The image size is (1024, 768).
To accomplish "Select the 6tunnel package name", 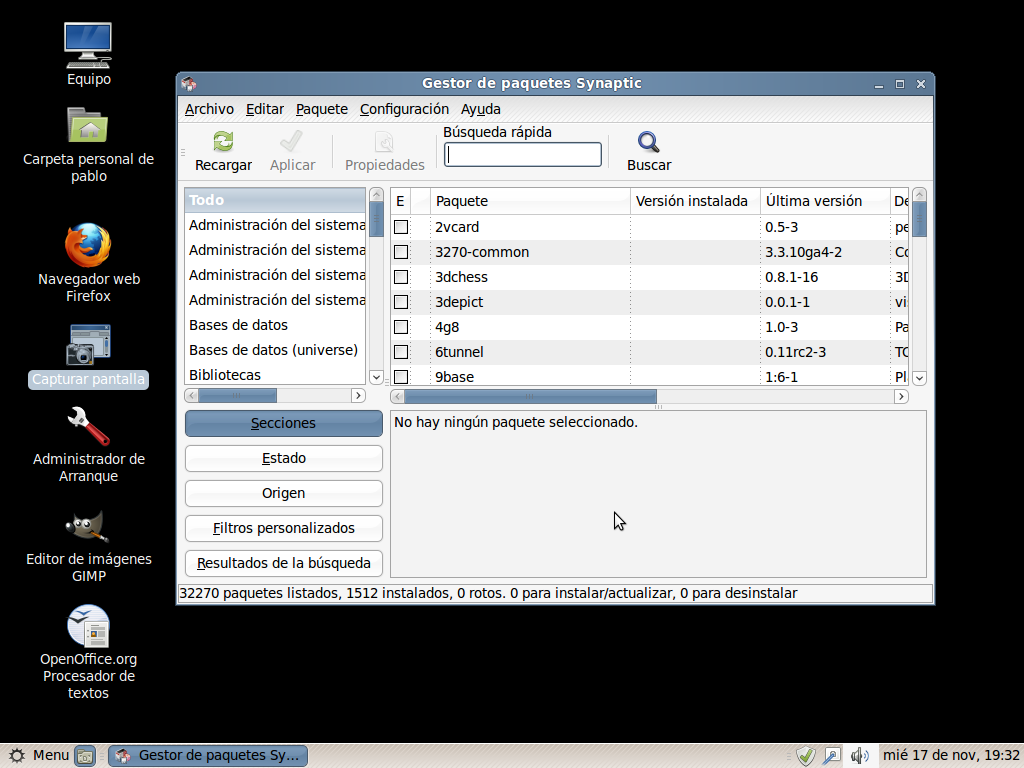I will click(x=459, y=352).
